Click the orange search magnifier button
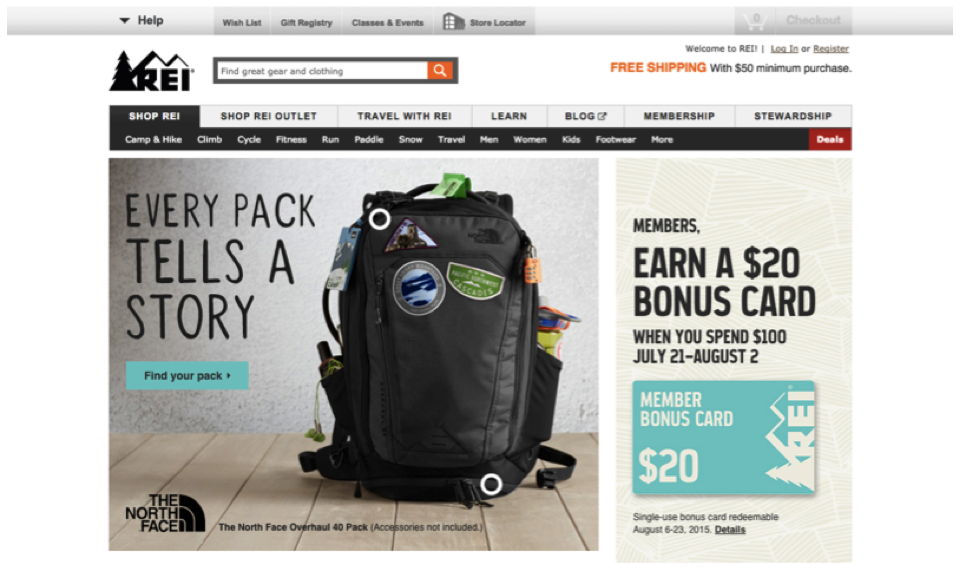Image resolution: width=975 pixels, height=574 pixels. click(x=440, y=71)
